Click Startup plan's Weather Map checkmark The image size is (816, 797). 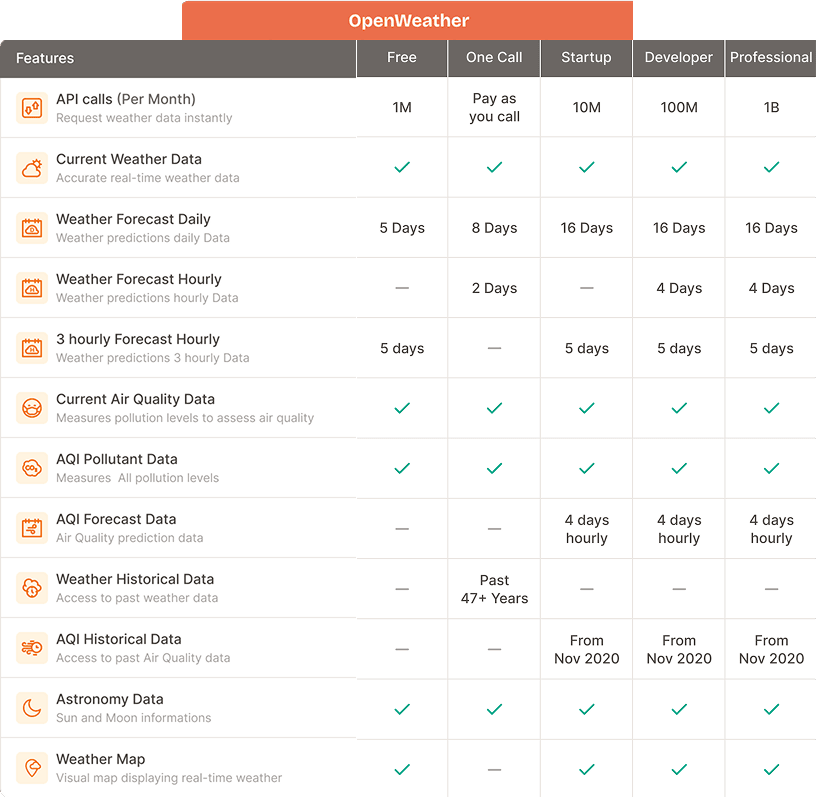(x=586, y=768)
